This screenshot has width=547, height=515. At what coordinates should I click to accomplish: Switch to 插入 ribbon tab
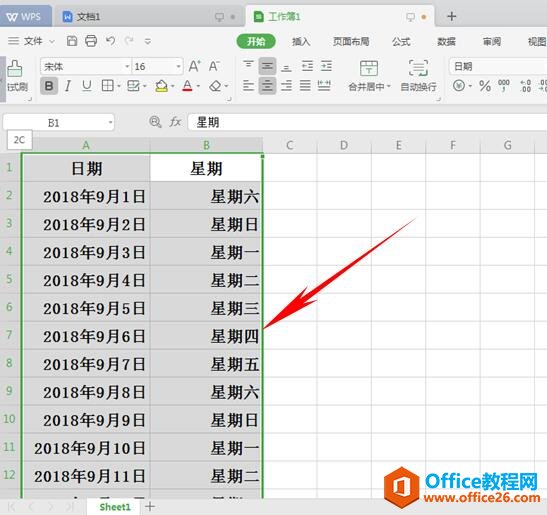pos(301,42)
